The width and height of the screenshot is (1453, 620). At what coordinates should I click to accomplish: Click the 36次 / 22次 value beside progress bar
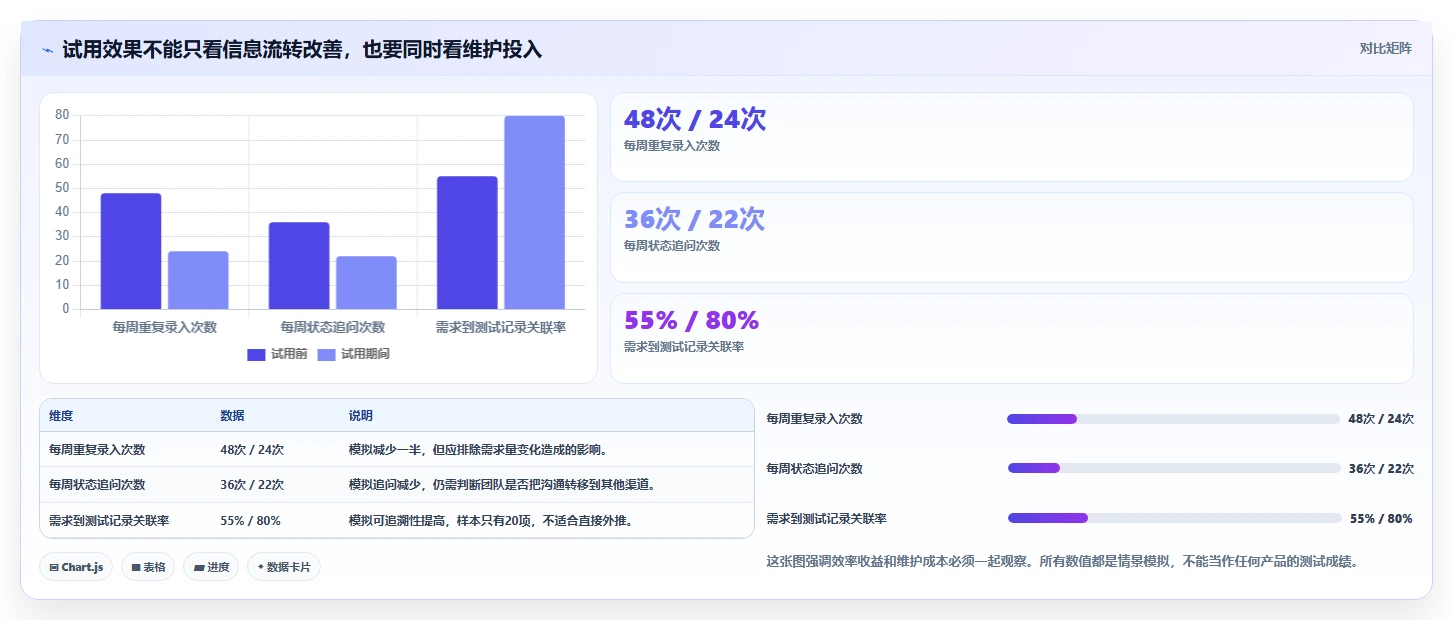(1381, 468)
